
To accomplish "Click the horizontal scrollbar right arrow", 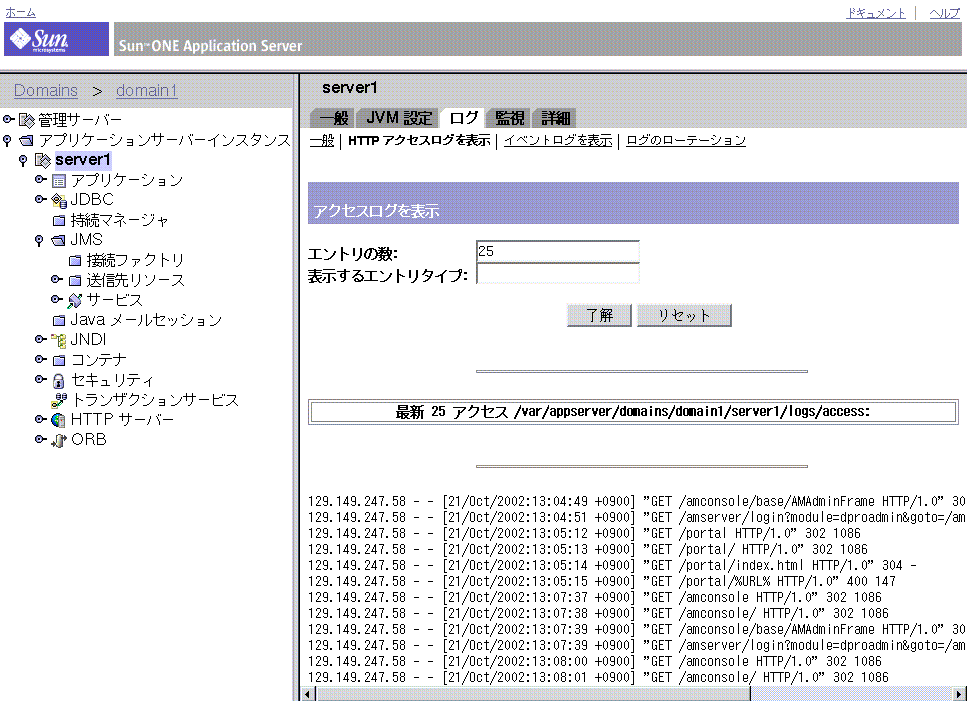I will pos(959,694).
